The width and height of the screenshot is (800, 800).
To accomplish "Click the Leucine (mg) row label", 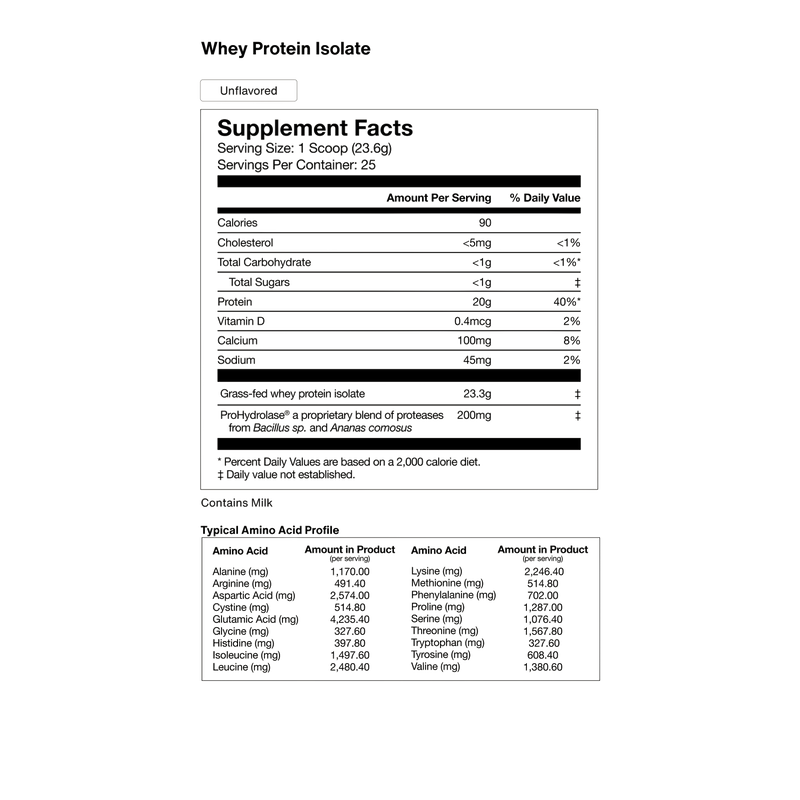I will (x=241, y=667).
